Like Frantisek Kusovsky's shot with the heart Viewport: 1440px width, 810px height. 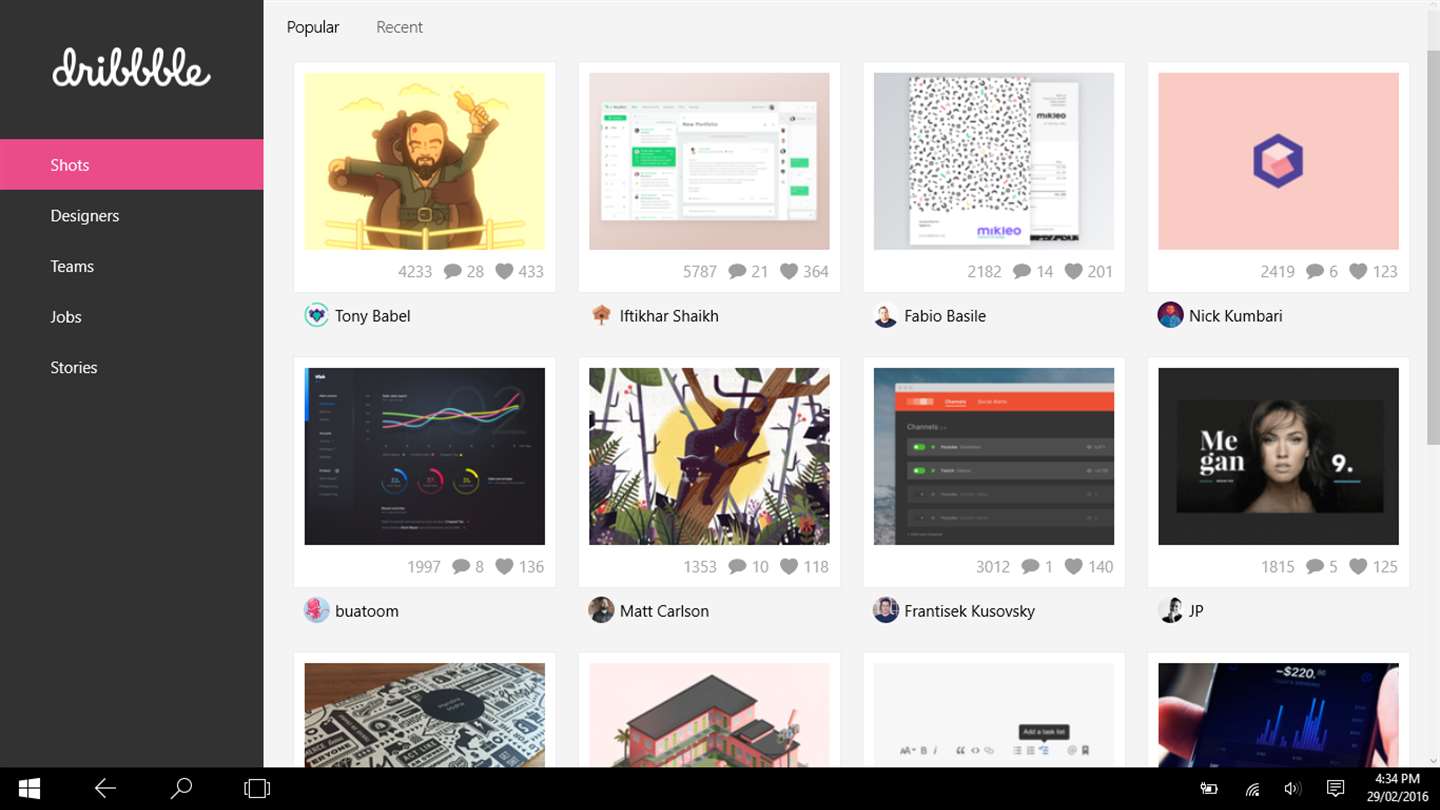(1074, 566)
